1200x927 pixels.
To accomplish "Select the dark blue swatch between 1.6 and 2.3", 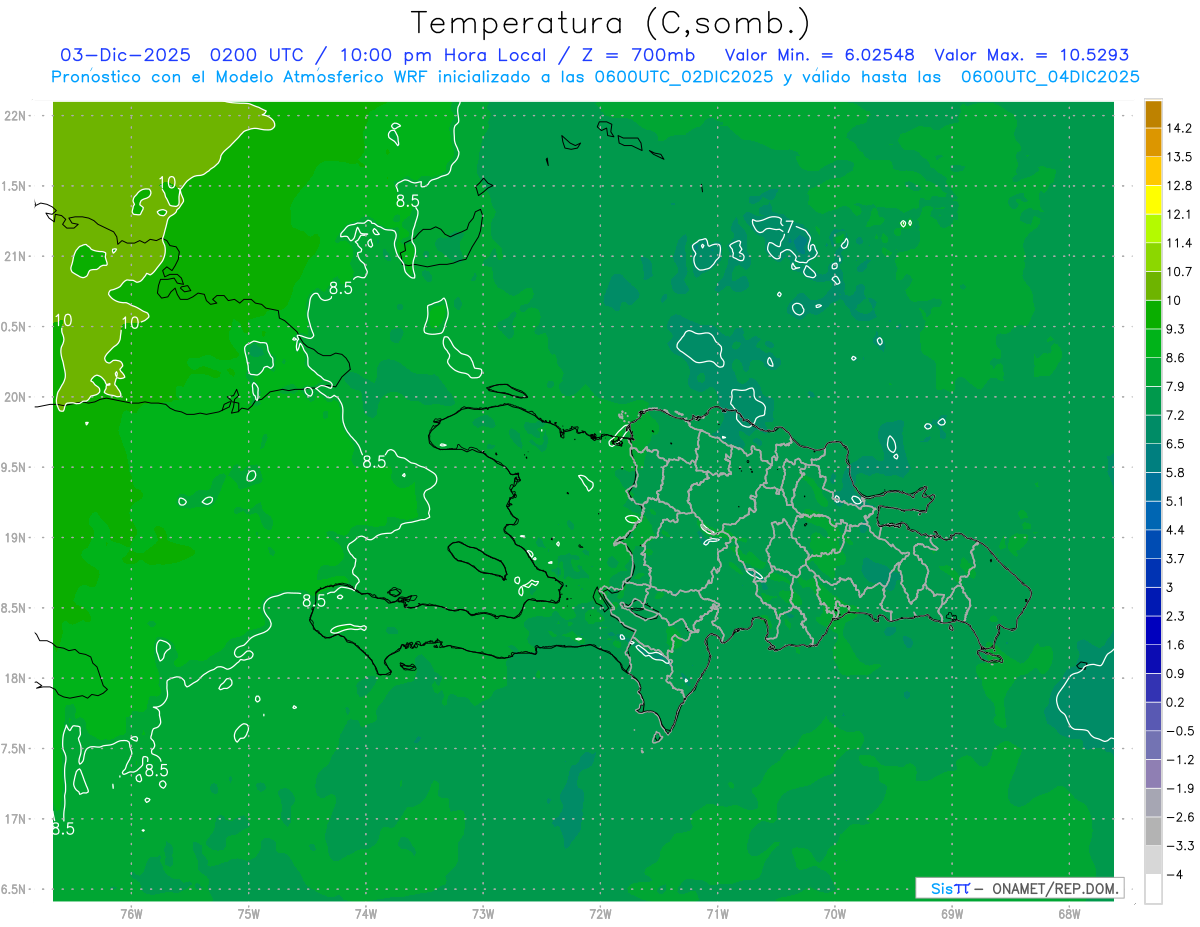I will tap(1153, 631).
